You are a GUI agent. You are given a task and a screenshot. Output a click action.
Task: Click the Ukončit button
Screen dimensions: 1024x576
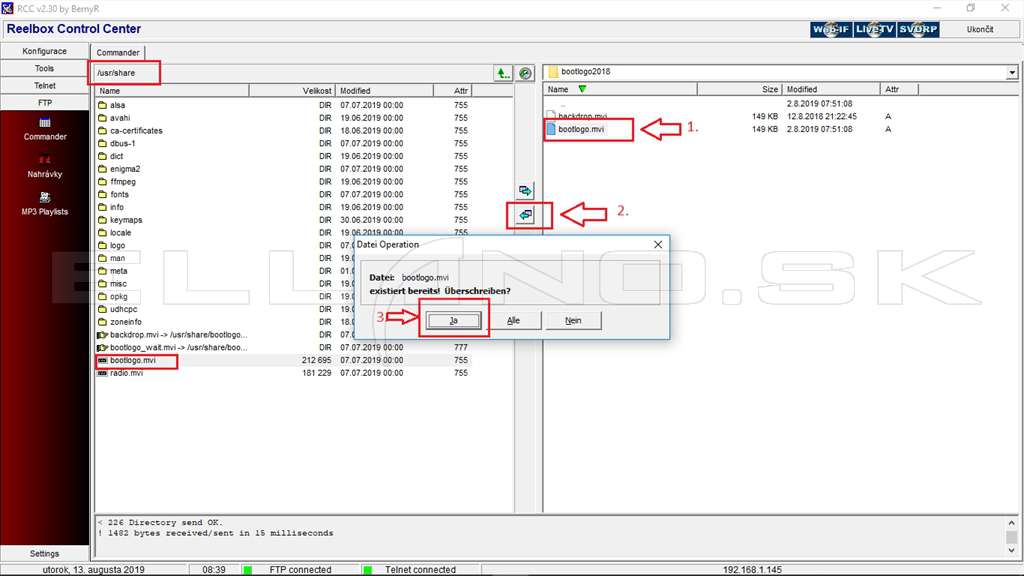point(980,29)
